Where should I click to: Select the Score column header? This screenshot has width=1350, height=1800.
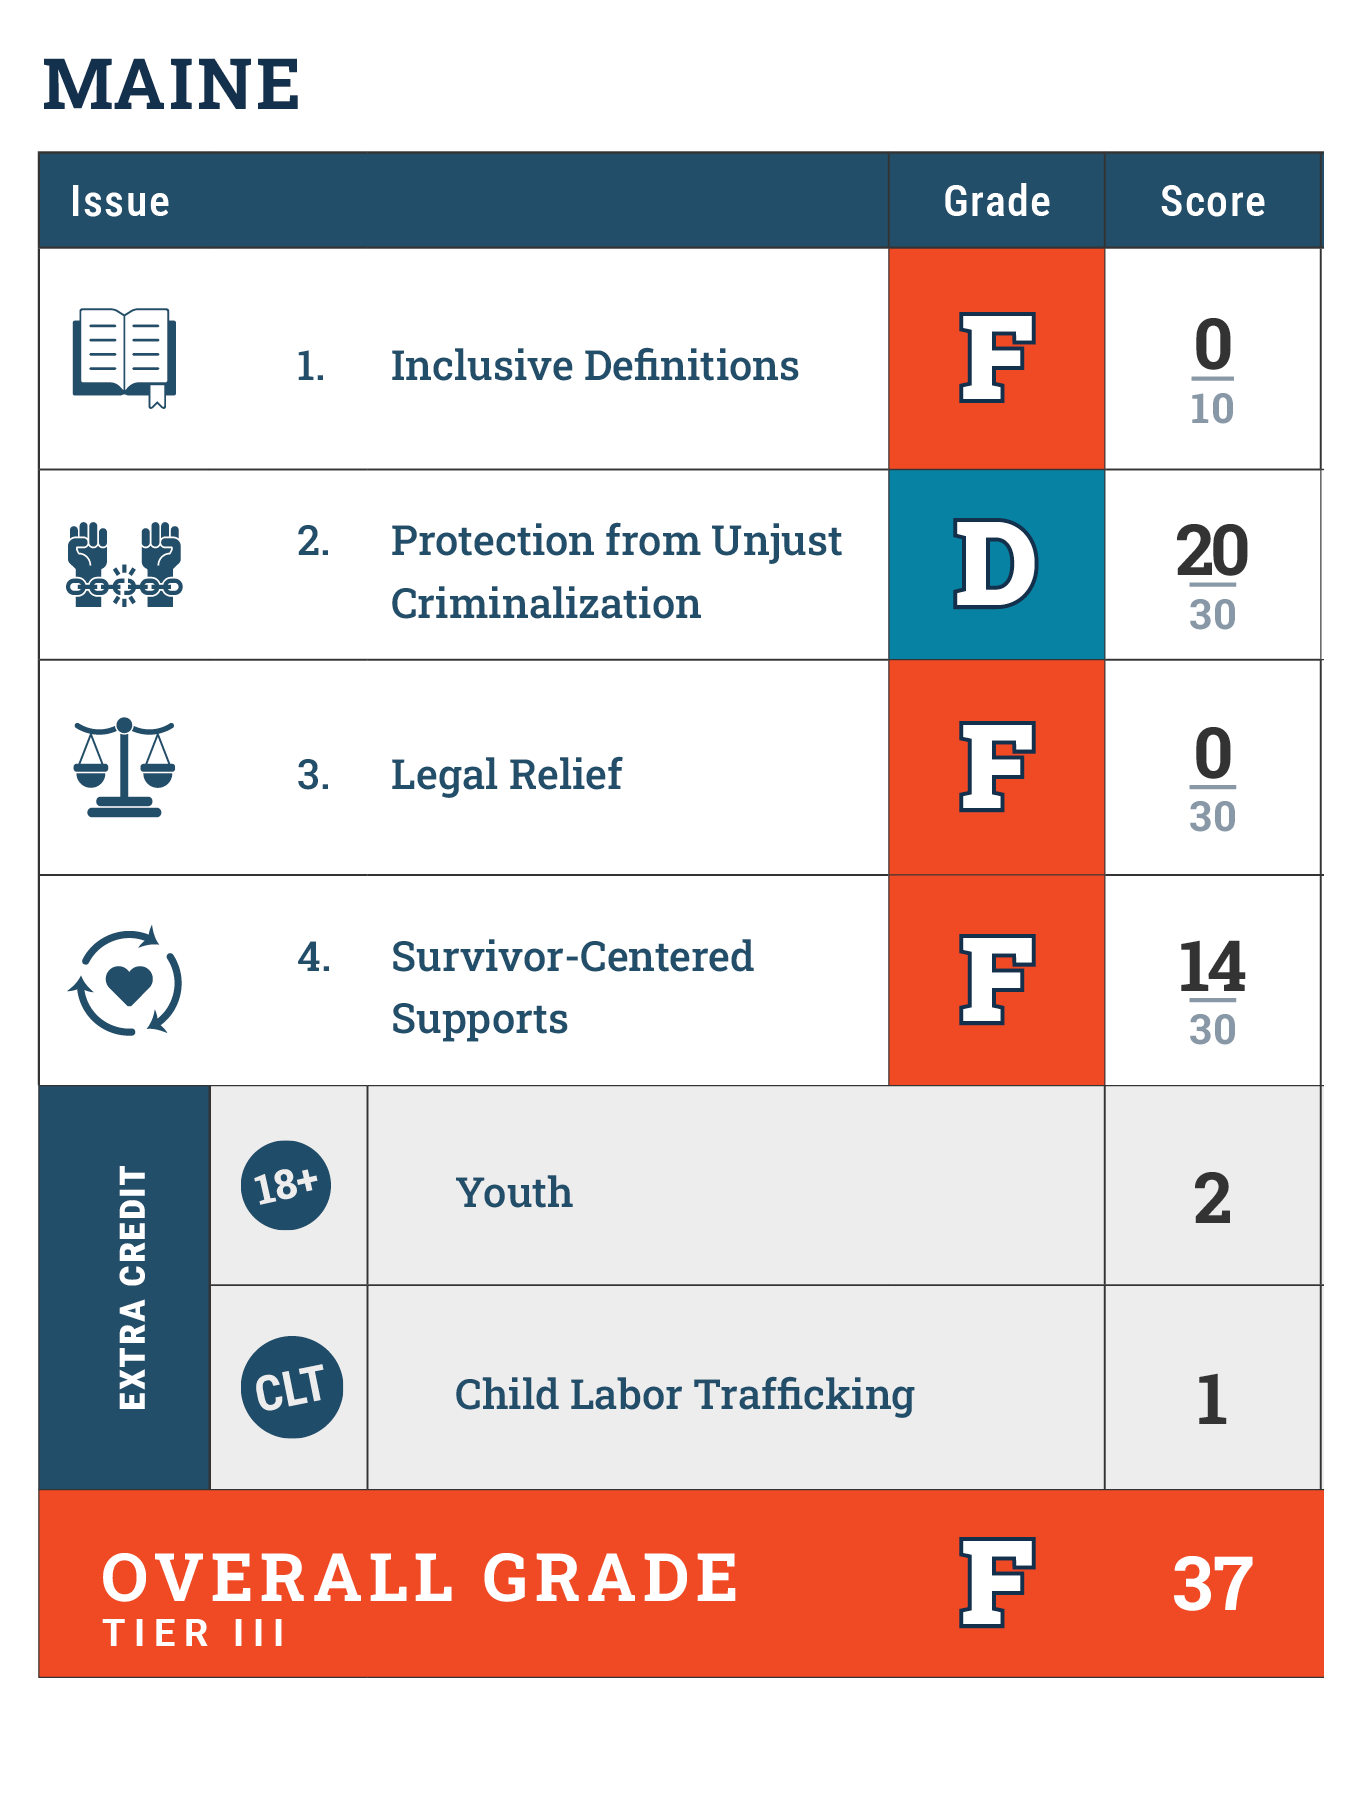click(1212, 201)
